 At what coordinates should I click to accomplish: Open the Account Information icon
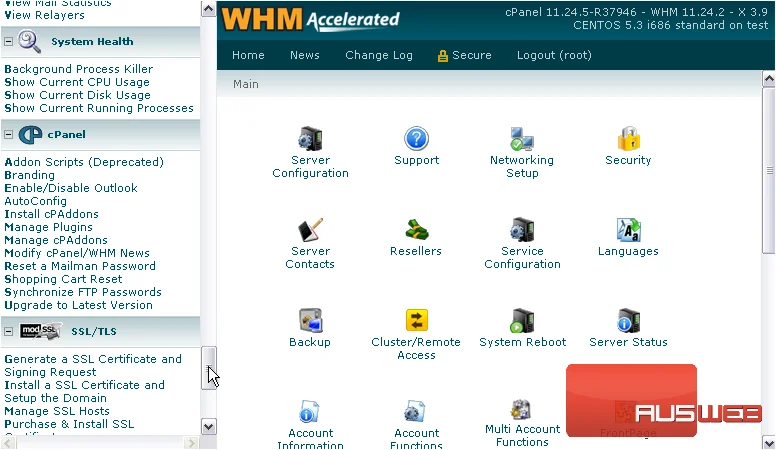309,412
